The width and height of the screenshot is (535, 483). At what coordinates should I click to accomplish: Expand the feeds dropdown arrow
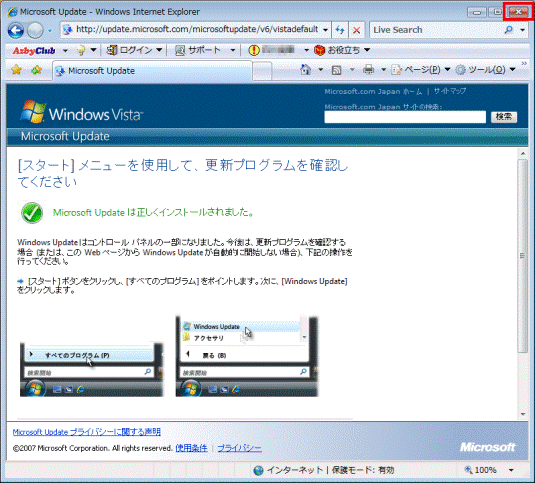point(352,70)
